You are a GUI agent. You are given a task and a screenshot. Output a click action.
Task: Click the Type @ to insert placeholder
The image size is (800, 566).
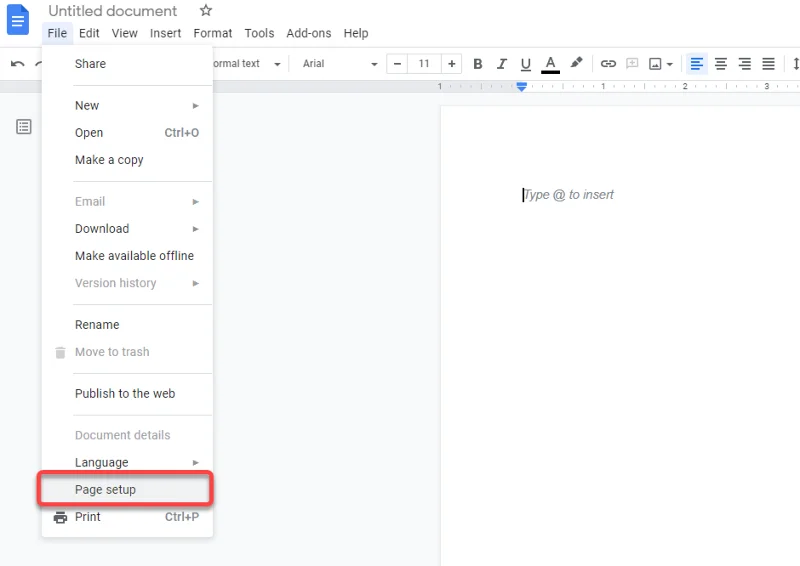(x=568, y=195)
